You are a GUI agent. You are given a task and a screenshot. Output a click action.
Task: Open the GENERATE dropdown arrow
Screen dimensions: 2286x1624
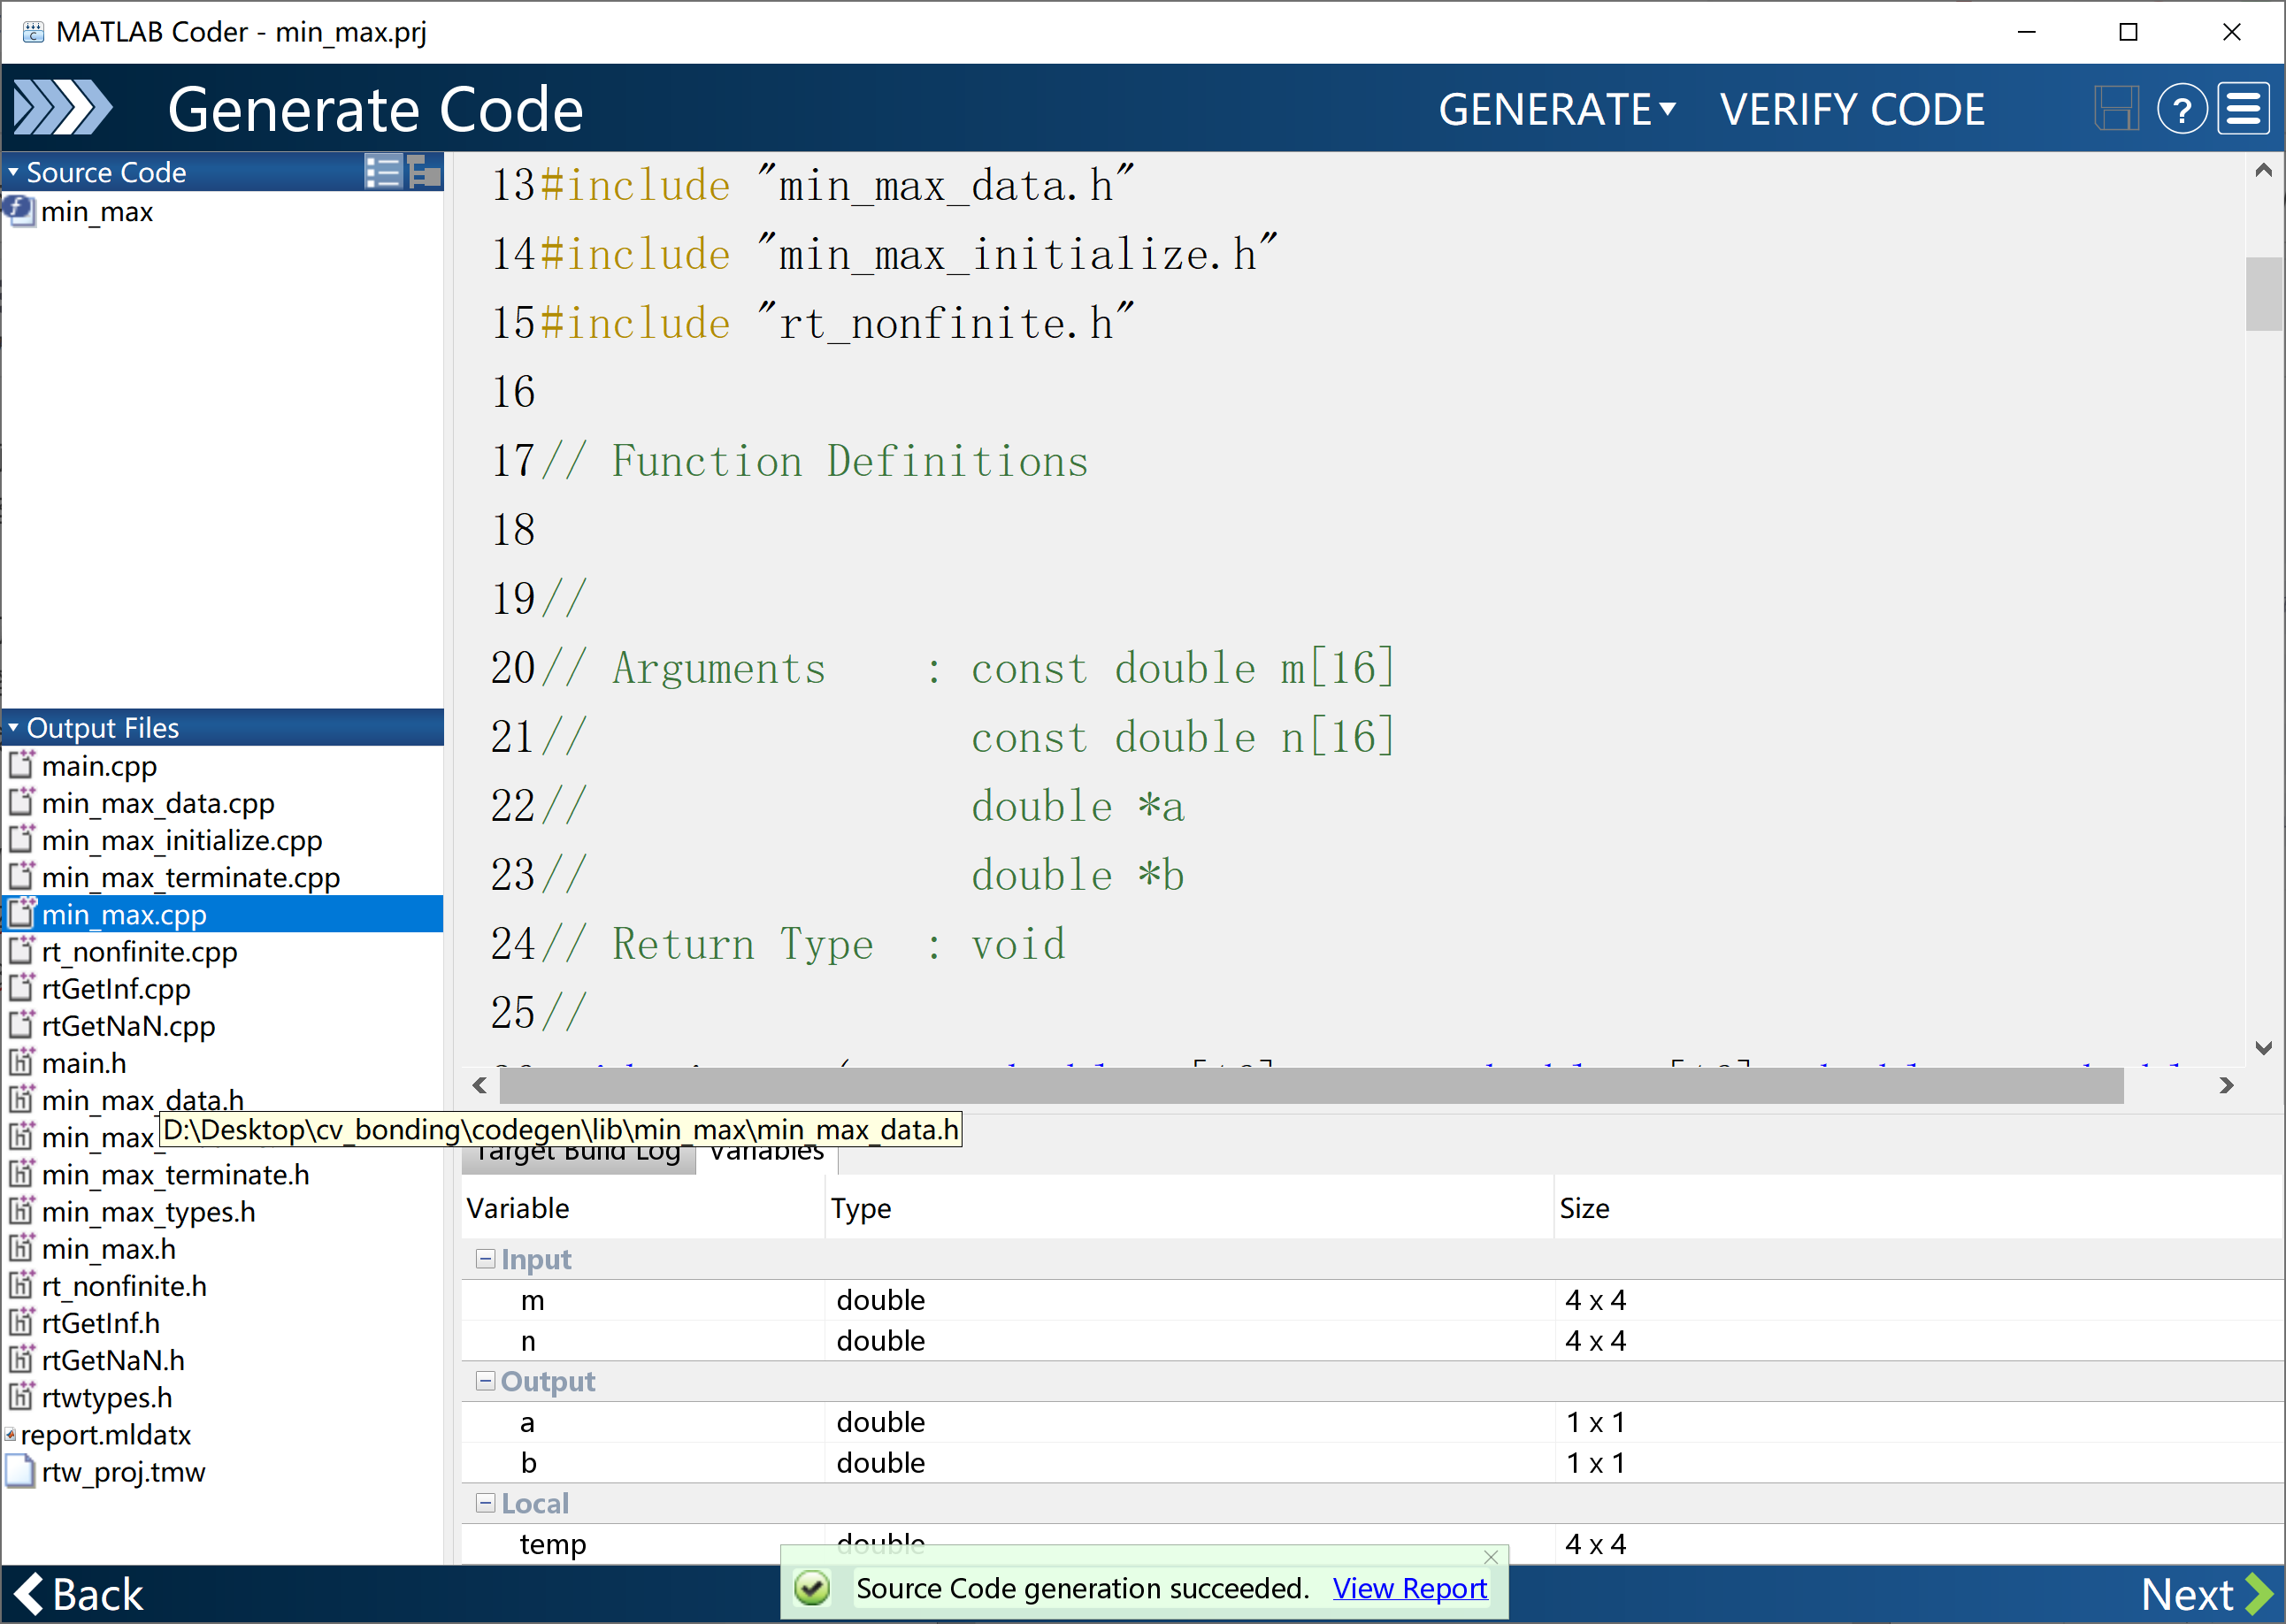(1667, 108)
